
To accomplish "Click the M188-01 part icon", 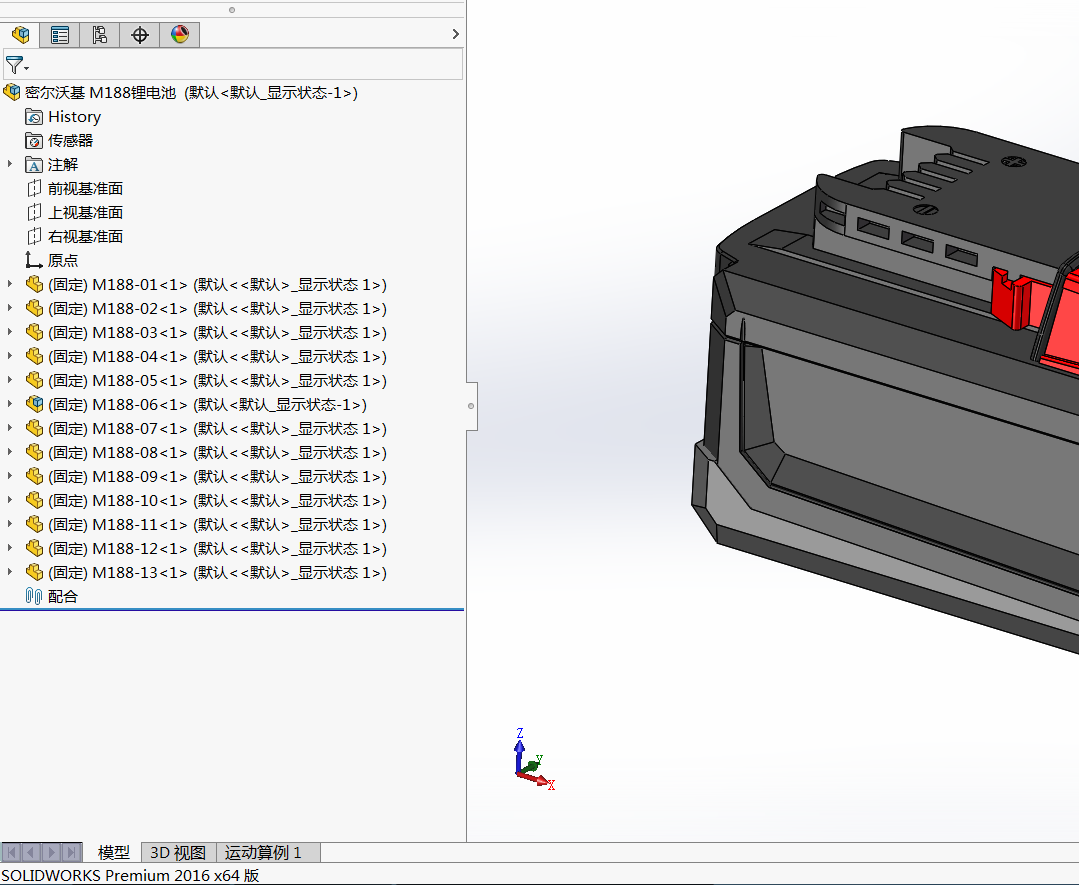I will pyautogui.click(x=34, y=284).
